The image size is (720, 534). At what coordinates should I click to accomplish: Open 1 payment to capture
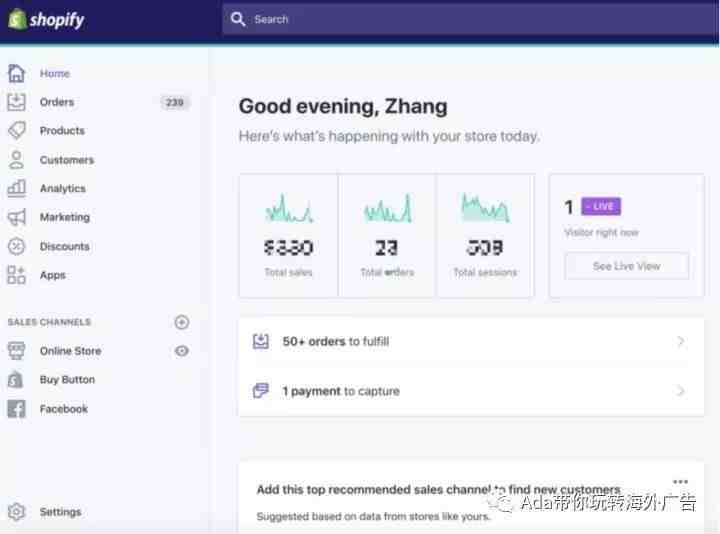(x=471, y=391)
